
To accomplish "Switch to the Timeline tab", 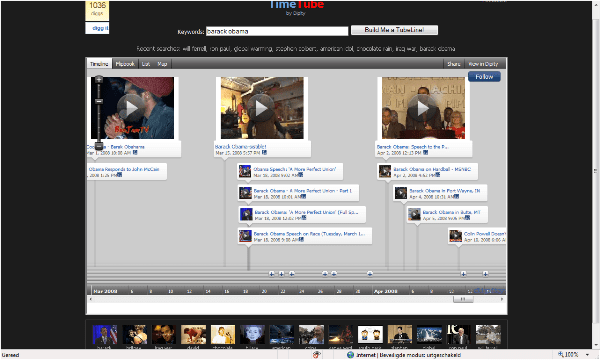I will click(99, 64).
